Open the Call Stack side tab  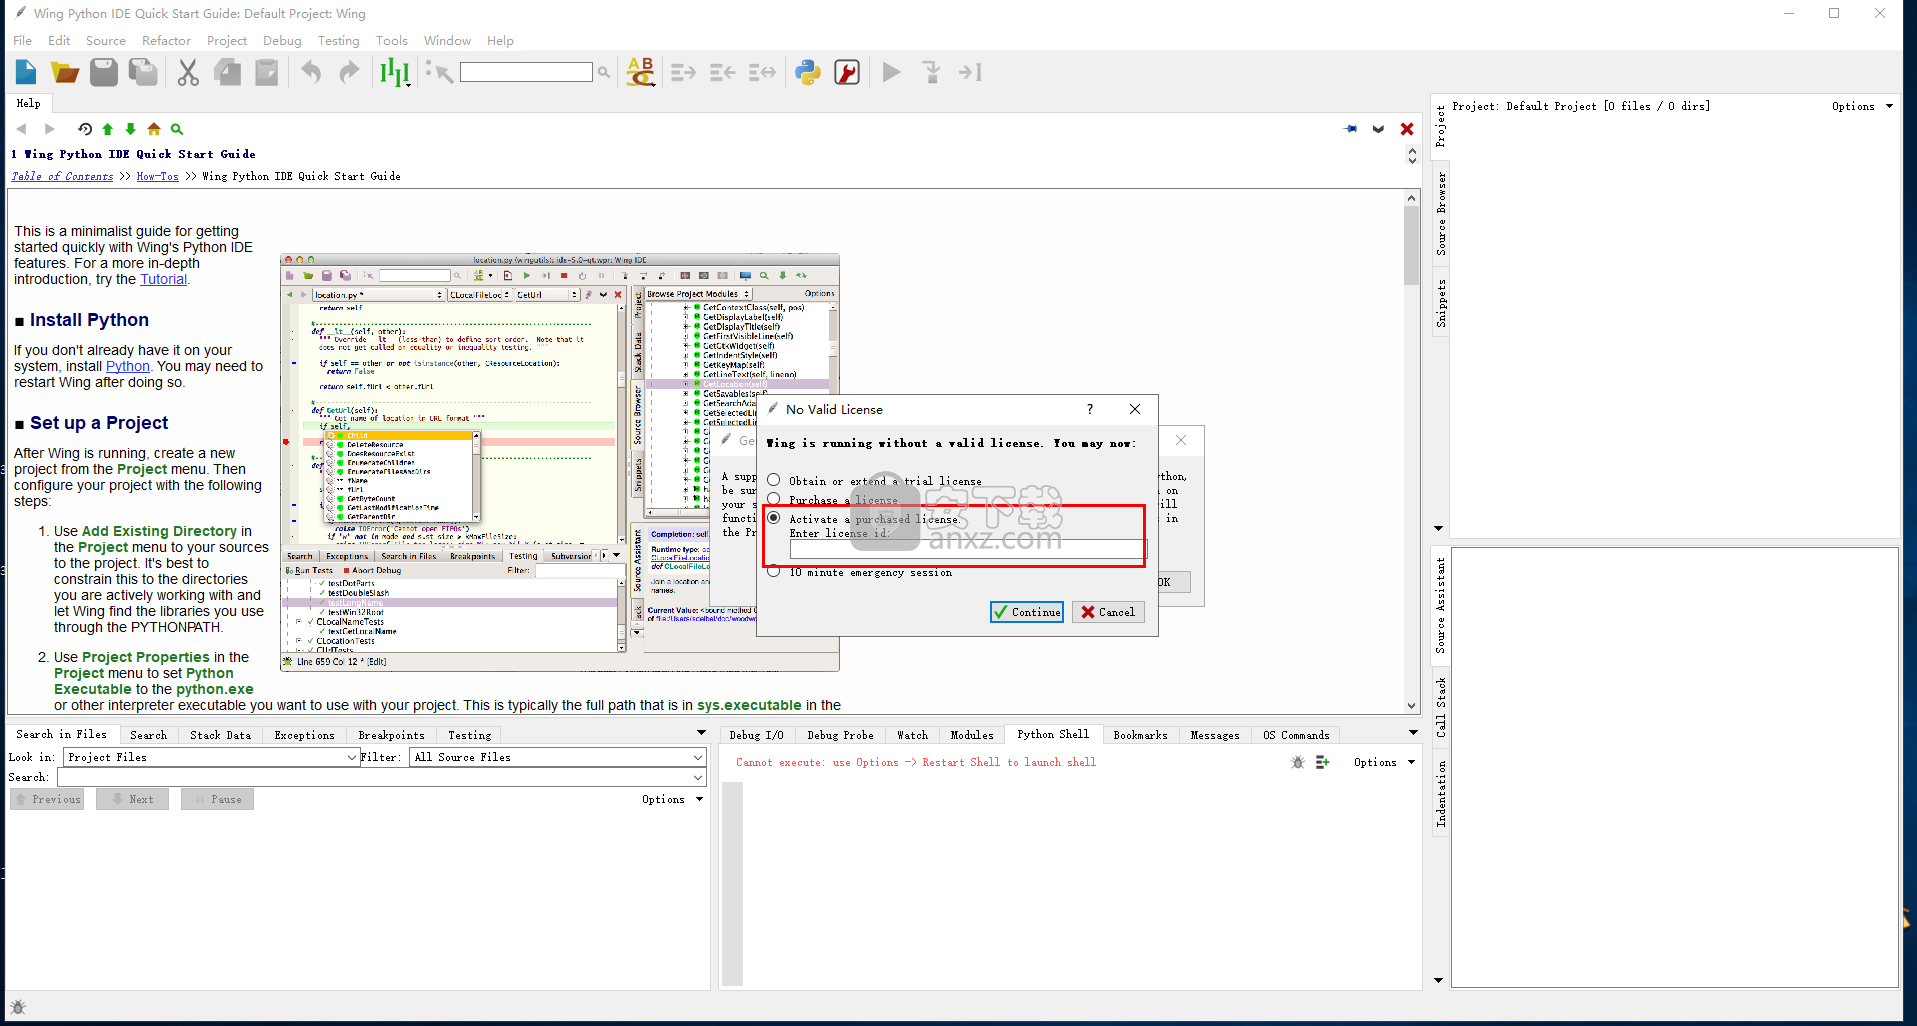(x=1441, y=707)
